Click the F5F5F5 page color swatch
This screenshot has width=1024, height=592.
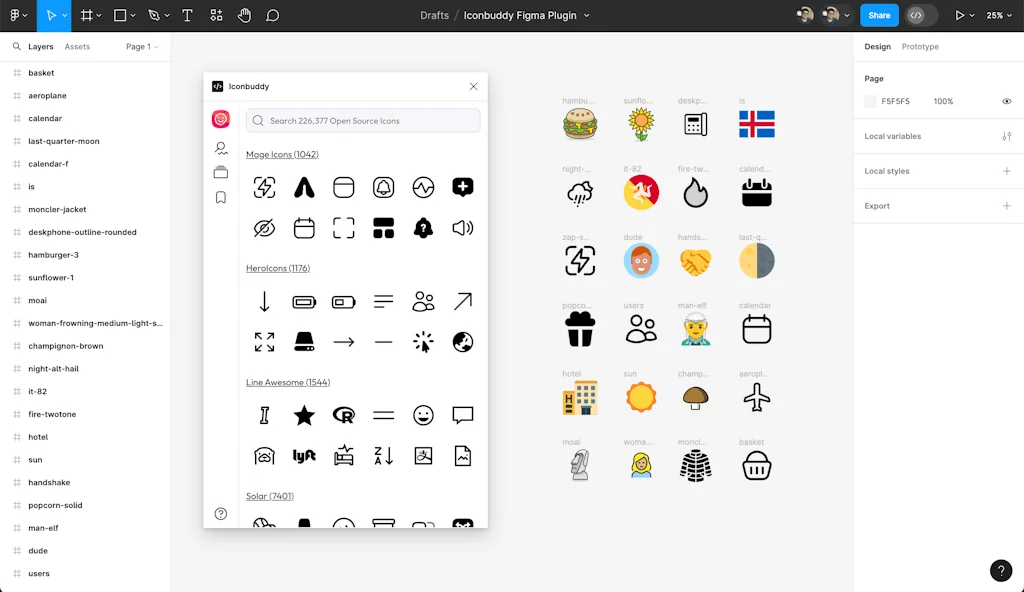870,101
